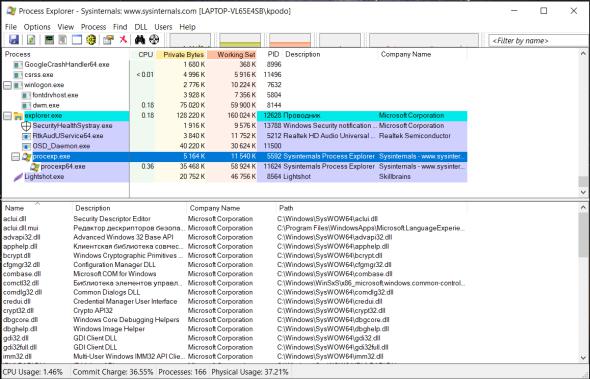Click the SecurityHealthSystray.exe shield icon
The height and width of the screenshot is (379, 590).
pos(26,126)
